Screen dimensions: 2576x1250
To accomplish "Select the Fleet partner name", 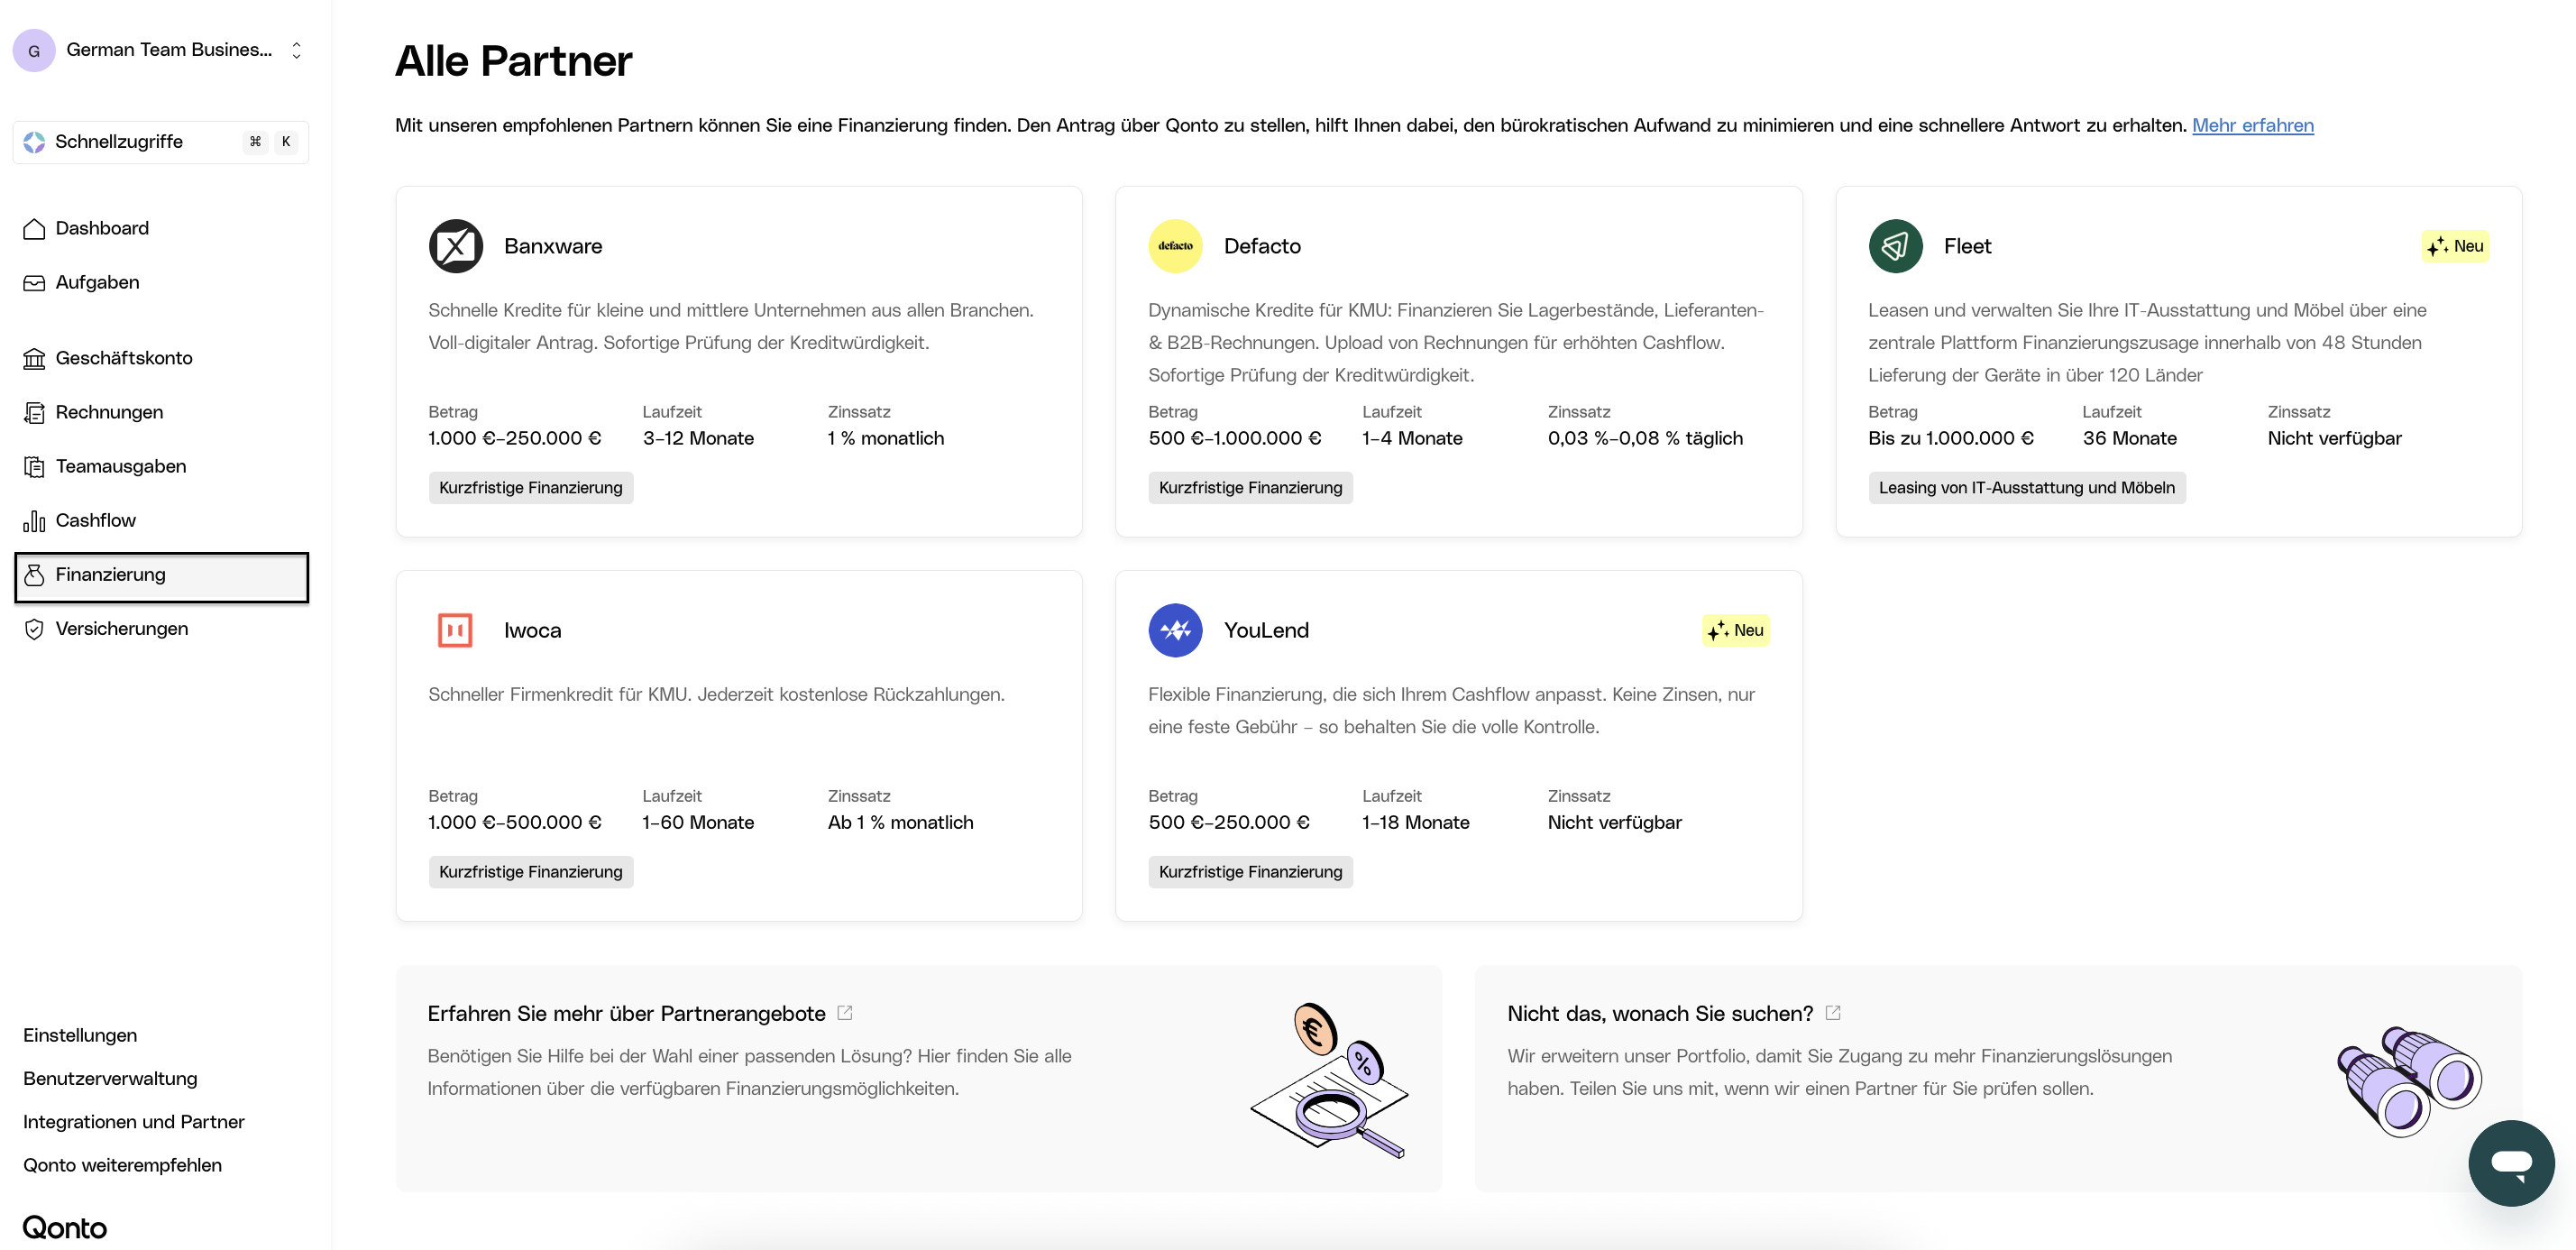I will click(1967, 246).
